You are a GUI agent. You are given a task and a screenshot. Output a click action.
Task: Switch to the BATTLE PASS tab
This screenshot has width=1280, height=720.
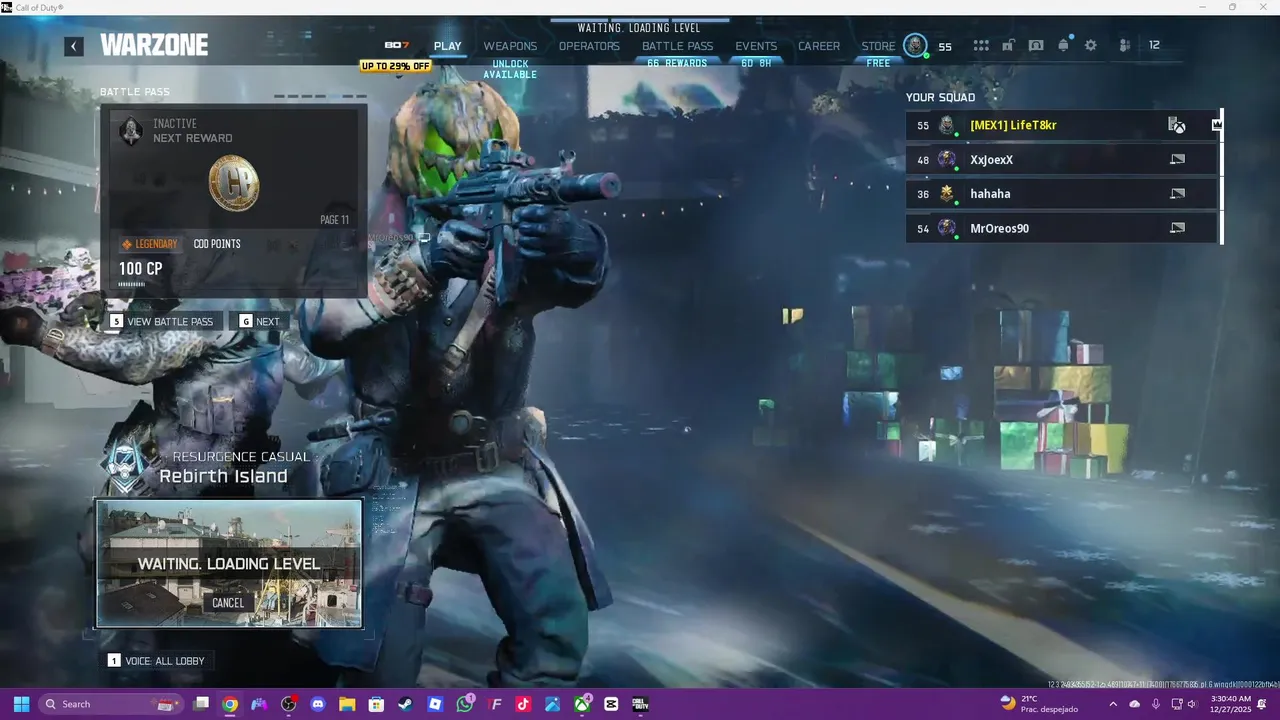tap(678, 46)
